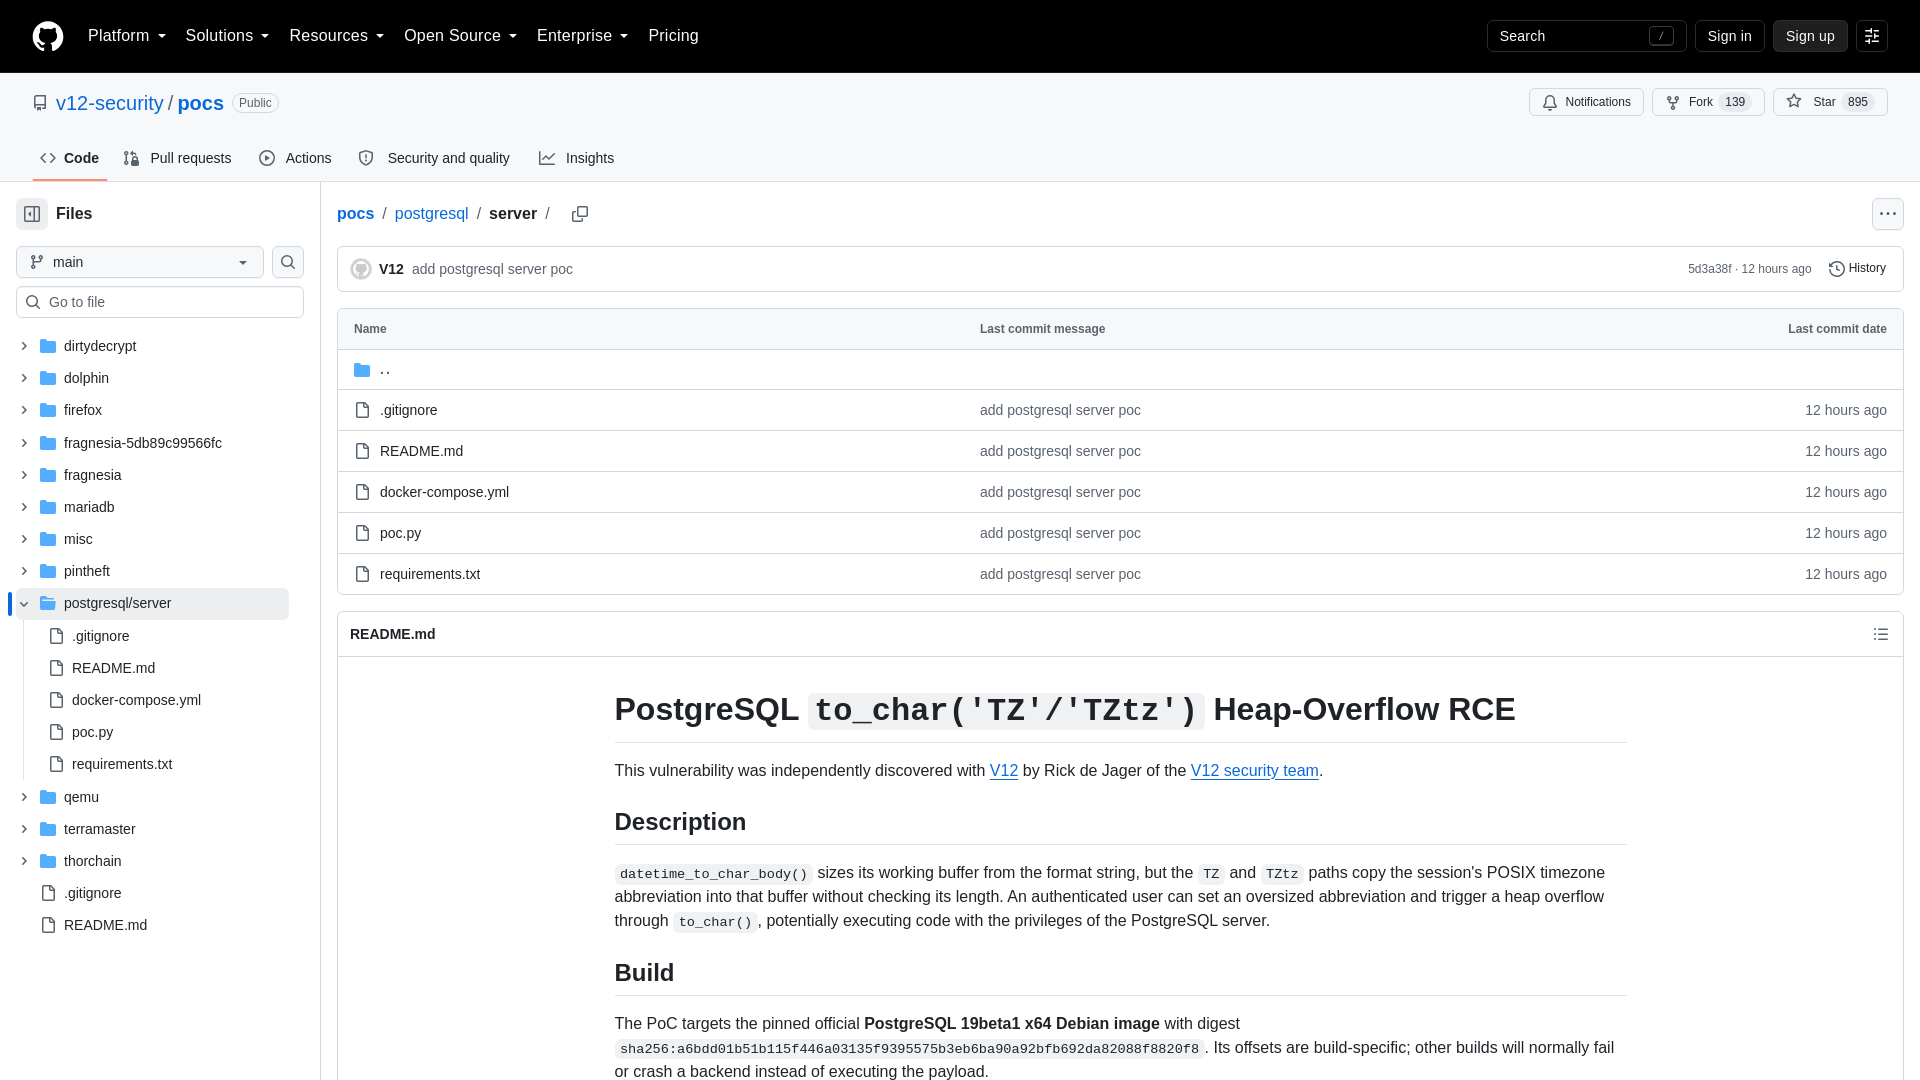Open commit hash 5d3a38f link
Screen dimensions: 1920x1080
click(x=1709, y=269)
